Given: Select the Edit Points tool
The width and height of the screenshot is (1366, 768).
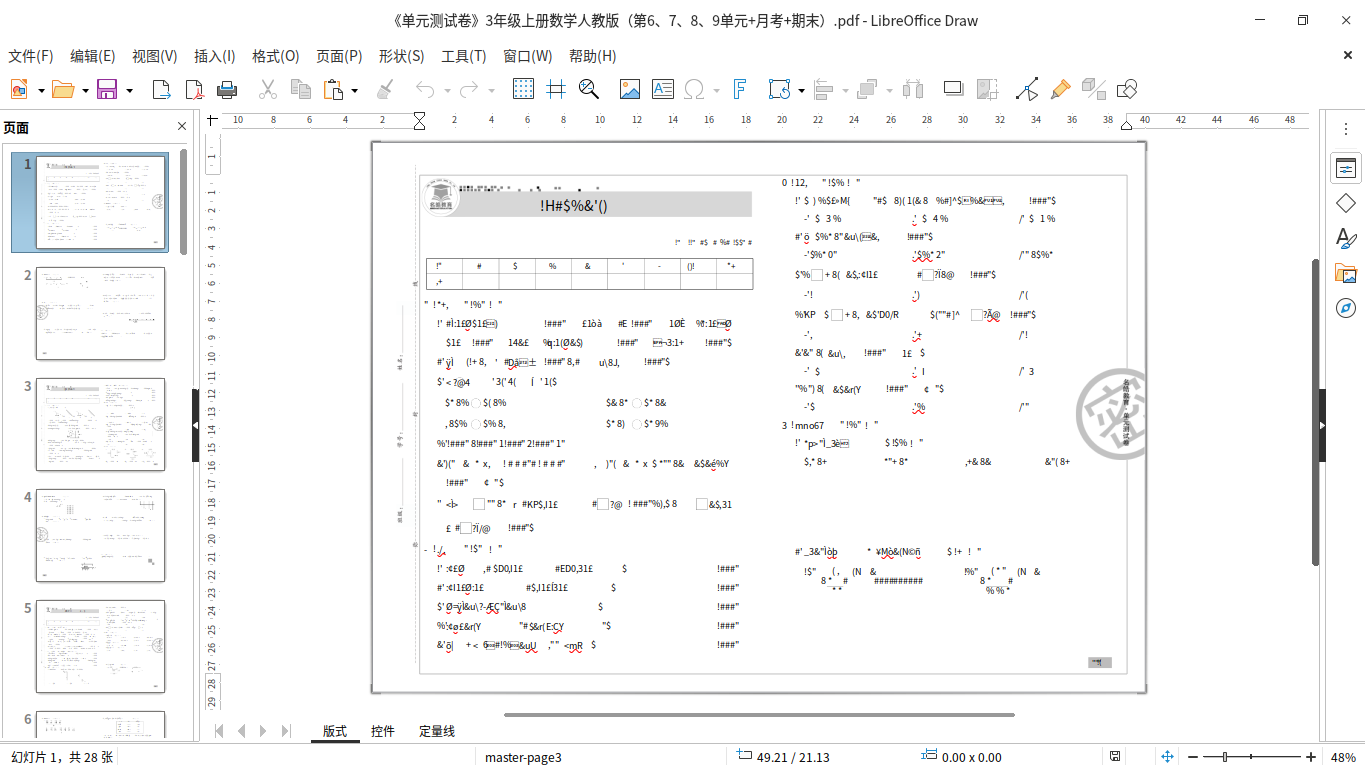Looking at the screenshot, I should tap(1027, 89).
